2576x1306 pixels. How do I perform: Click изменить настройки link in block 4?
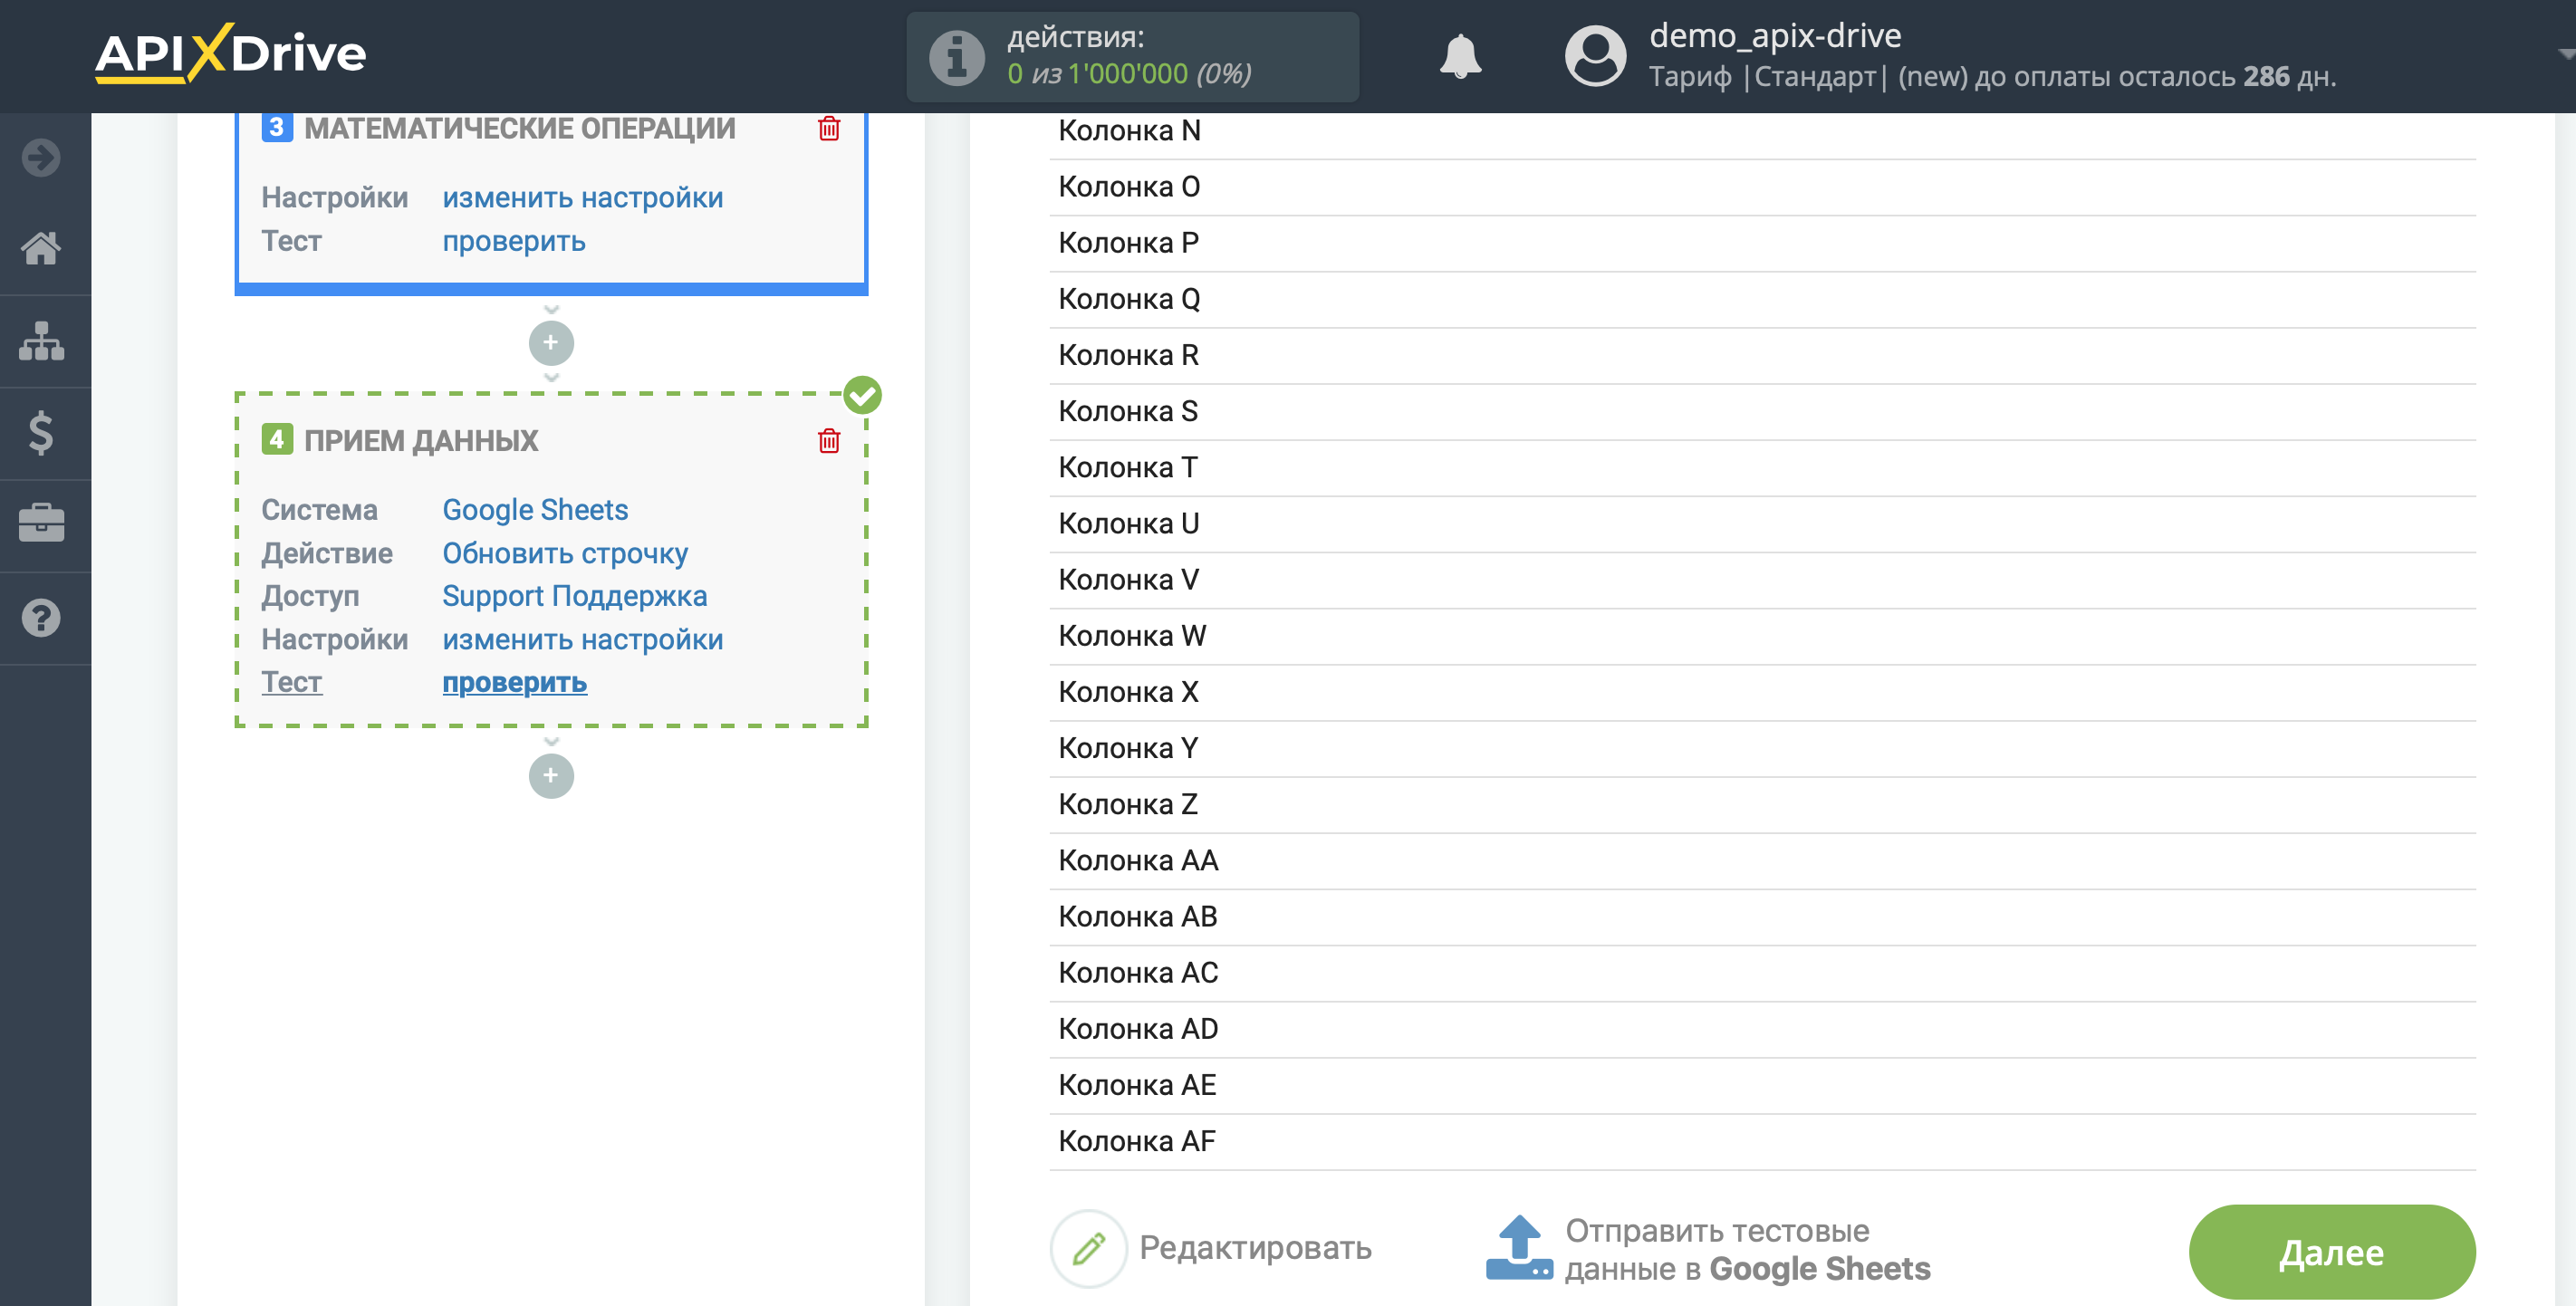(580, 637)
